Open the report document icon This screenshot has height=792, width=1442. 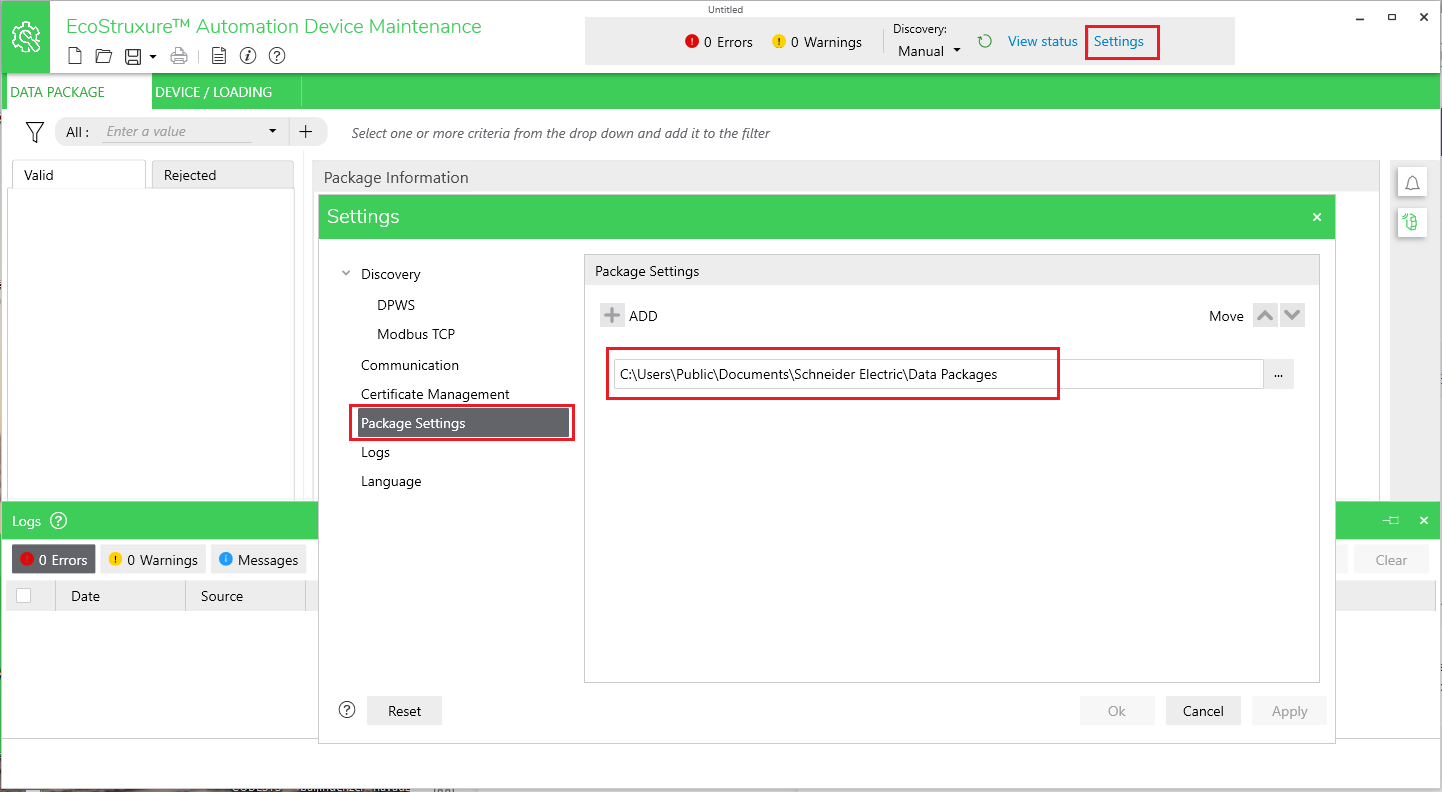point(219,56)
